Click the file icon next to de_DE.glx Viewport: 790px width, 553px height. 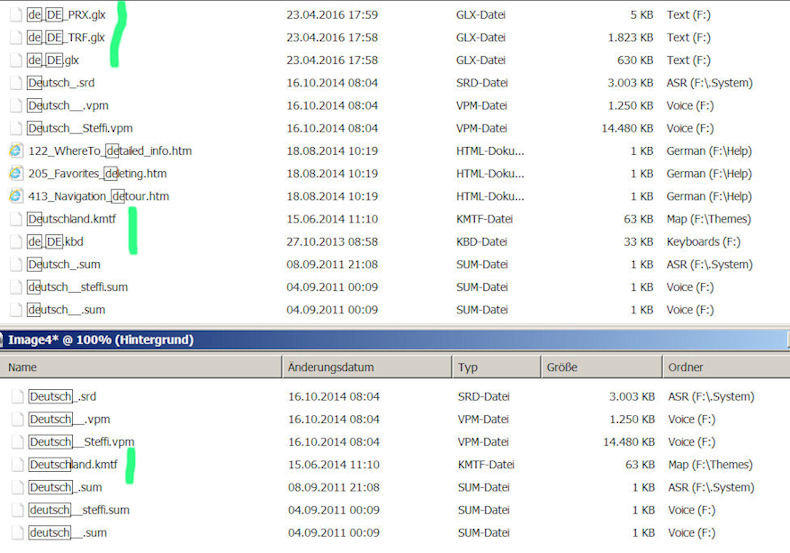pyautogui.click(x=16, y=60)
